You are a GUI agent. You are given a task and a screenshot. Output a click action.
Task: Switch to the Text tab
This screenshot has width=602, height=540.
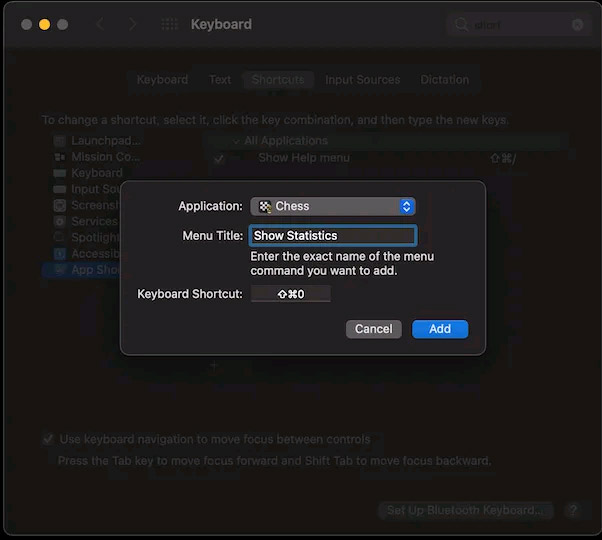tap(220, 79)
